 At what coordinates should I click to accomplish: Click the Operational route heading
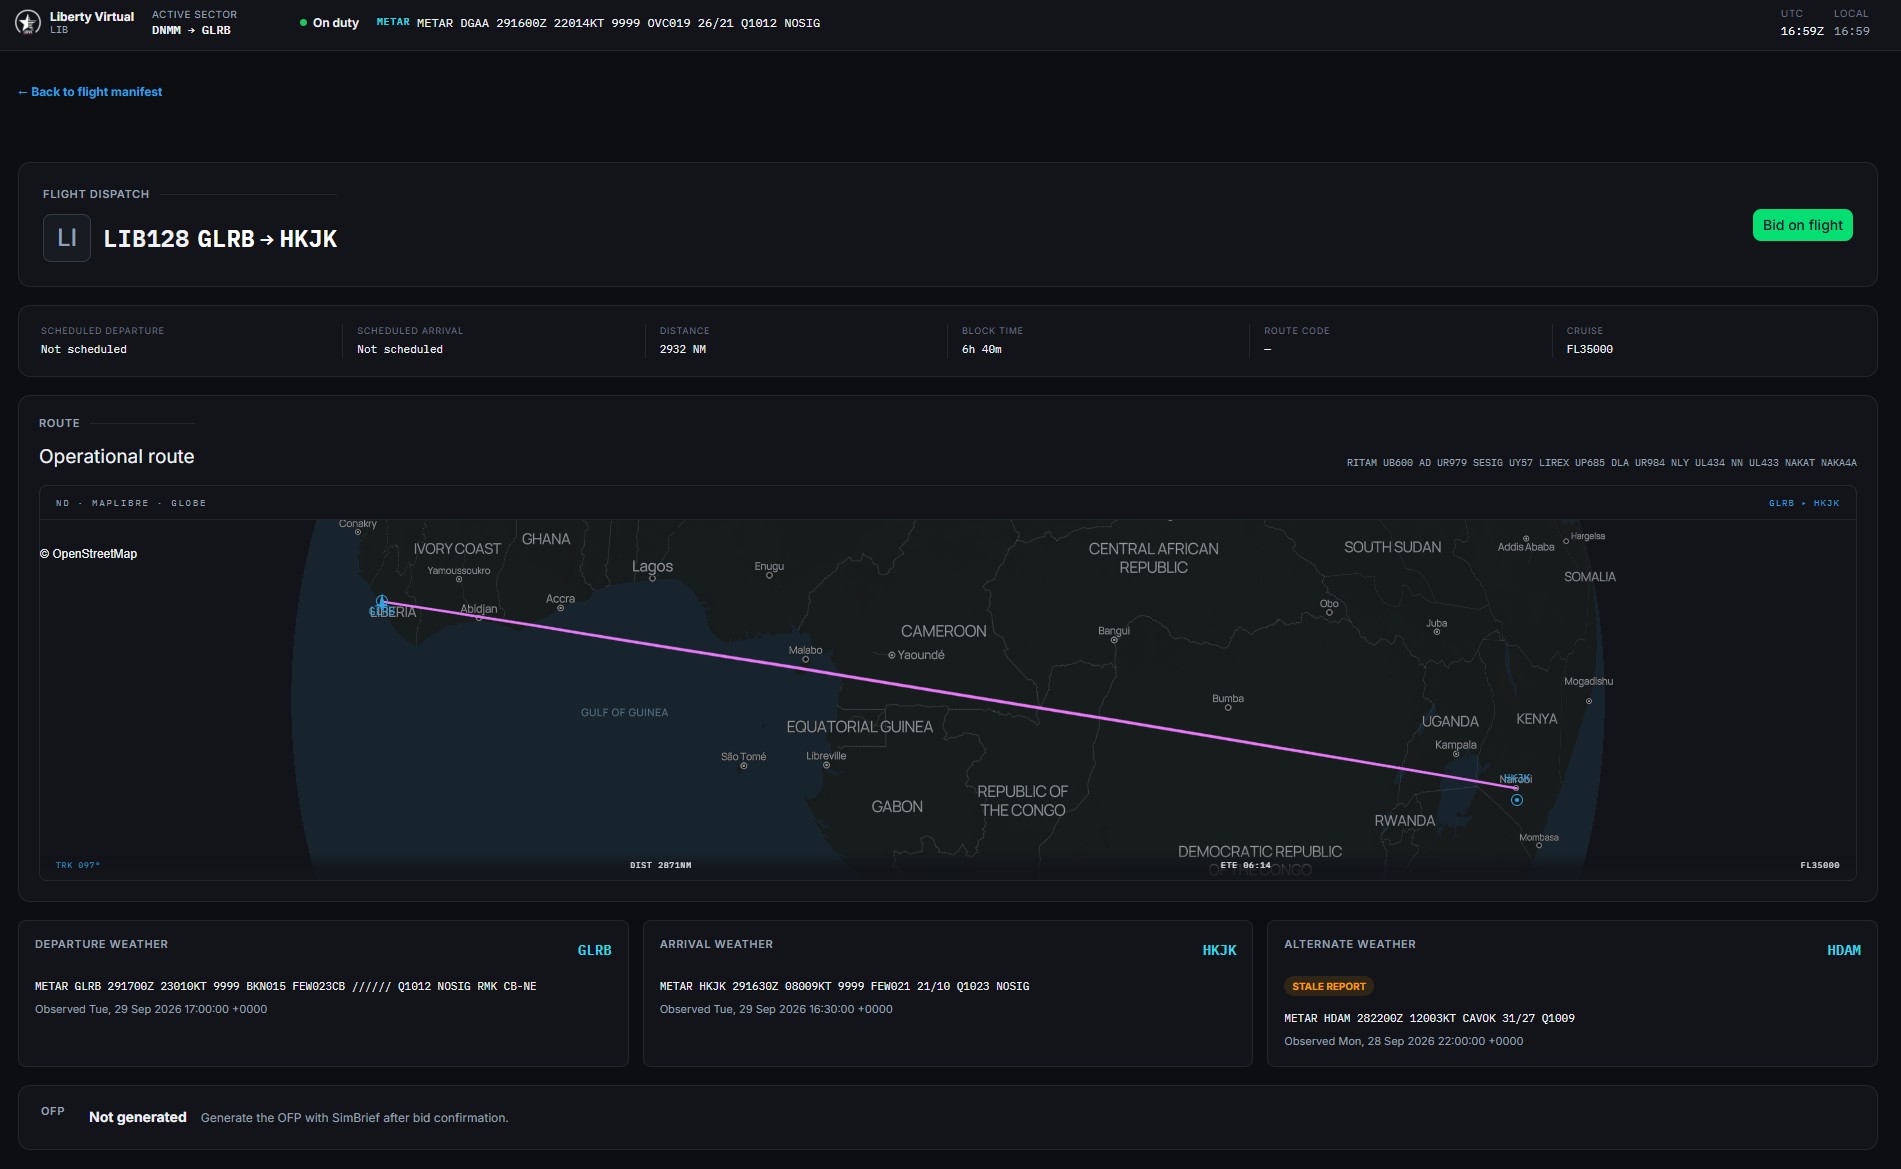click(117, 457)
